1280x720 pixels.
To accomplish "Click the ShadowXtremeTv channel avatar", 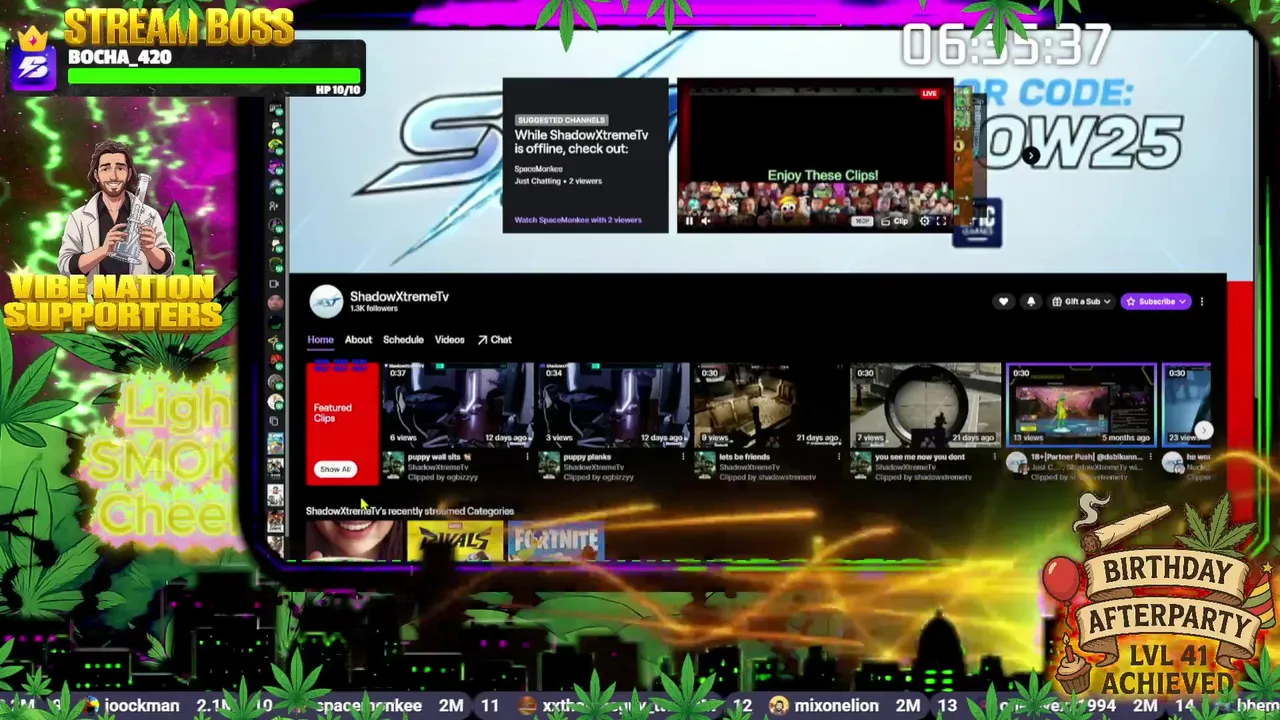I will (326, 301).
